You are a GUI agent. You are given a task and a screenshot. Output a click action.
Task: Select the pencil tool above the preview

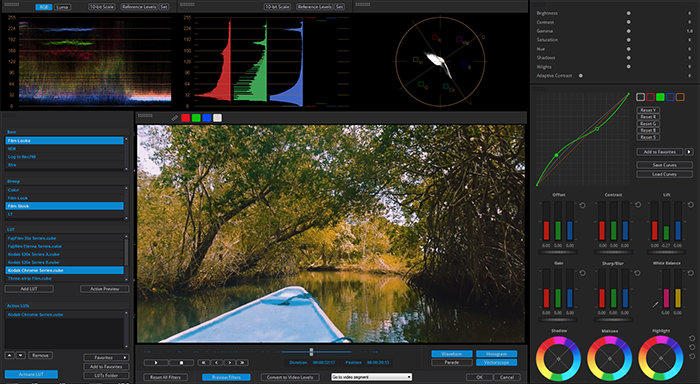click(174, 118)
